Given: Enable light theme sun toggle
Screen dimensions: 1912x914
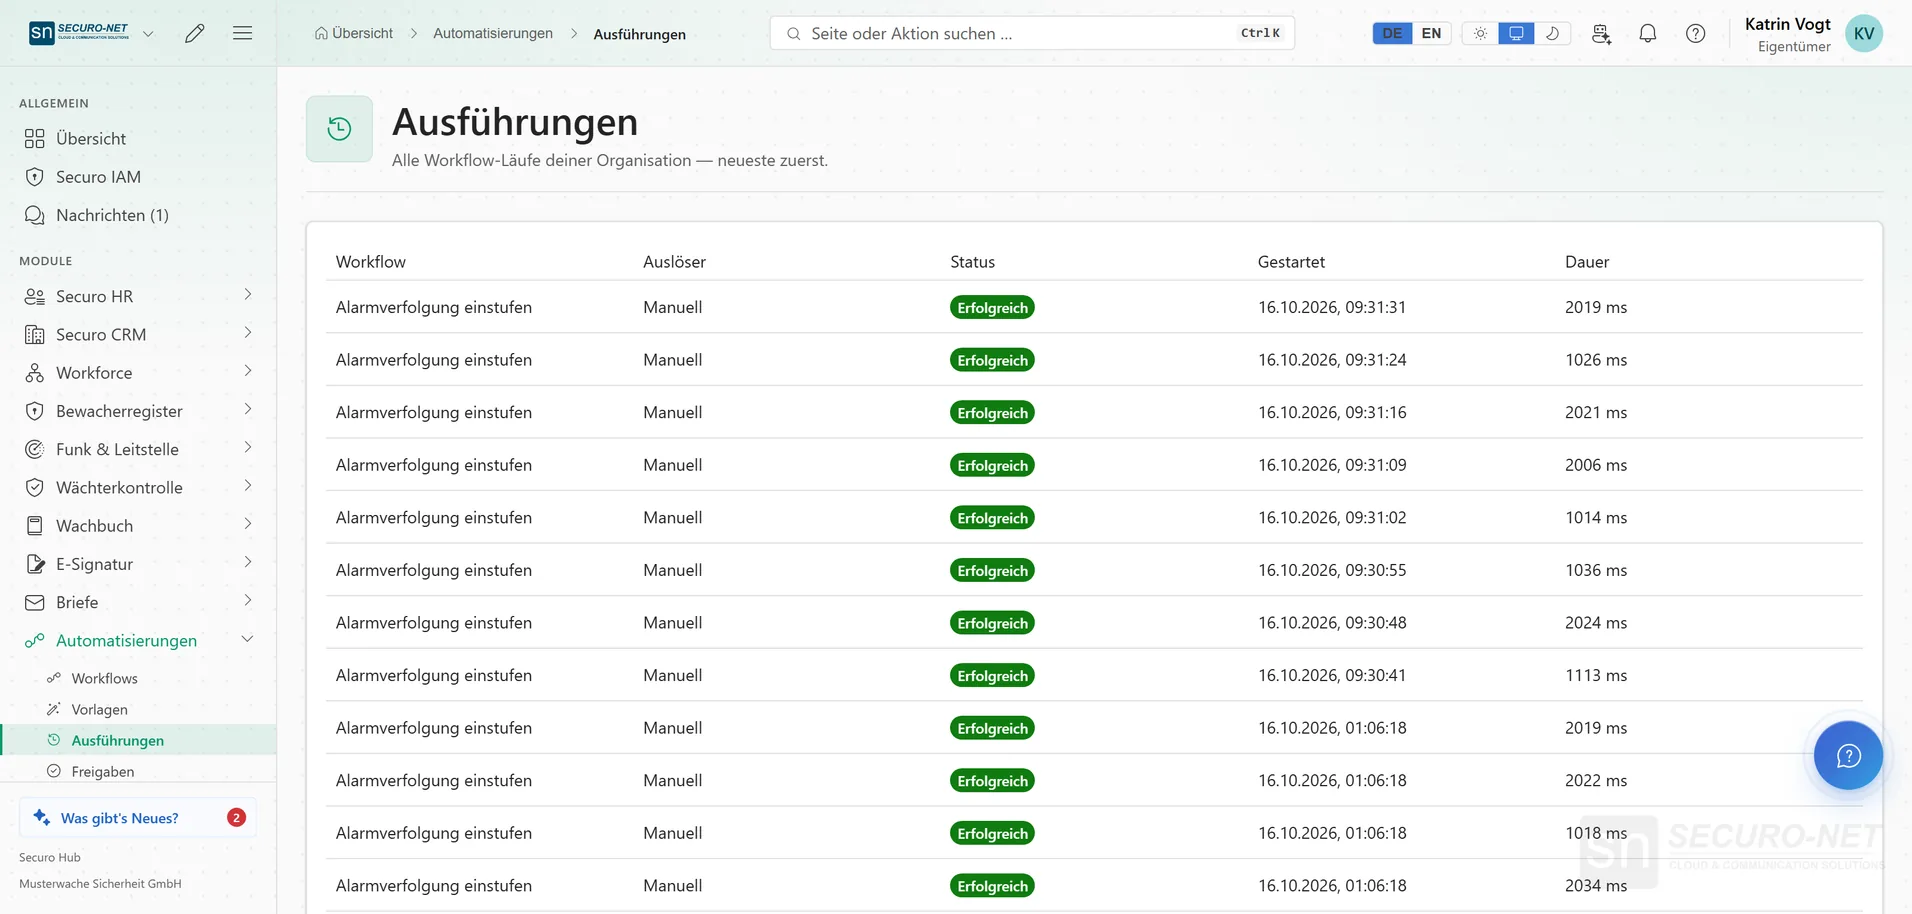Looking at the screenshot, I should pos(1480,33).
